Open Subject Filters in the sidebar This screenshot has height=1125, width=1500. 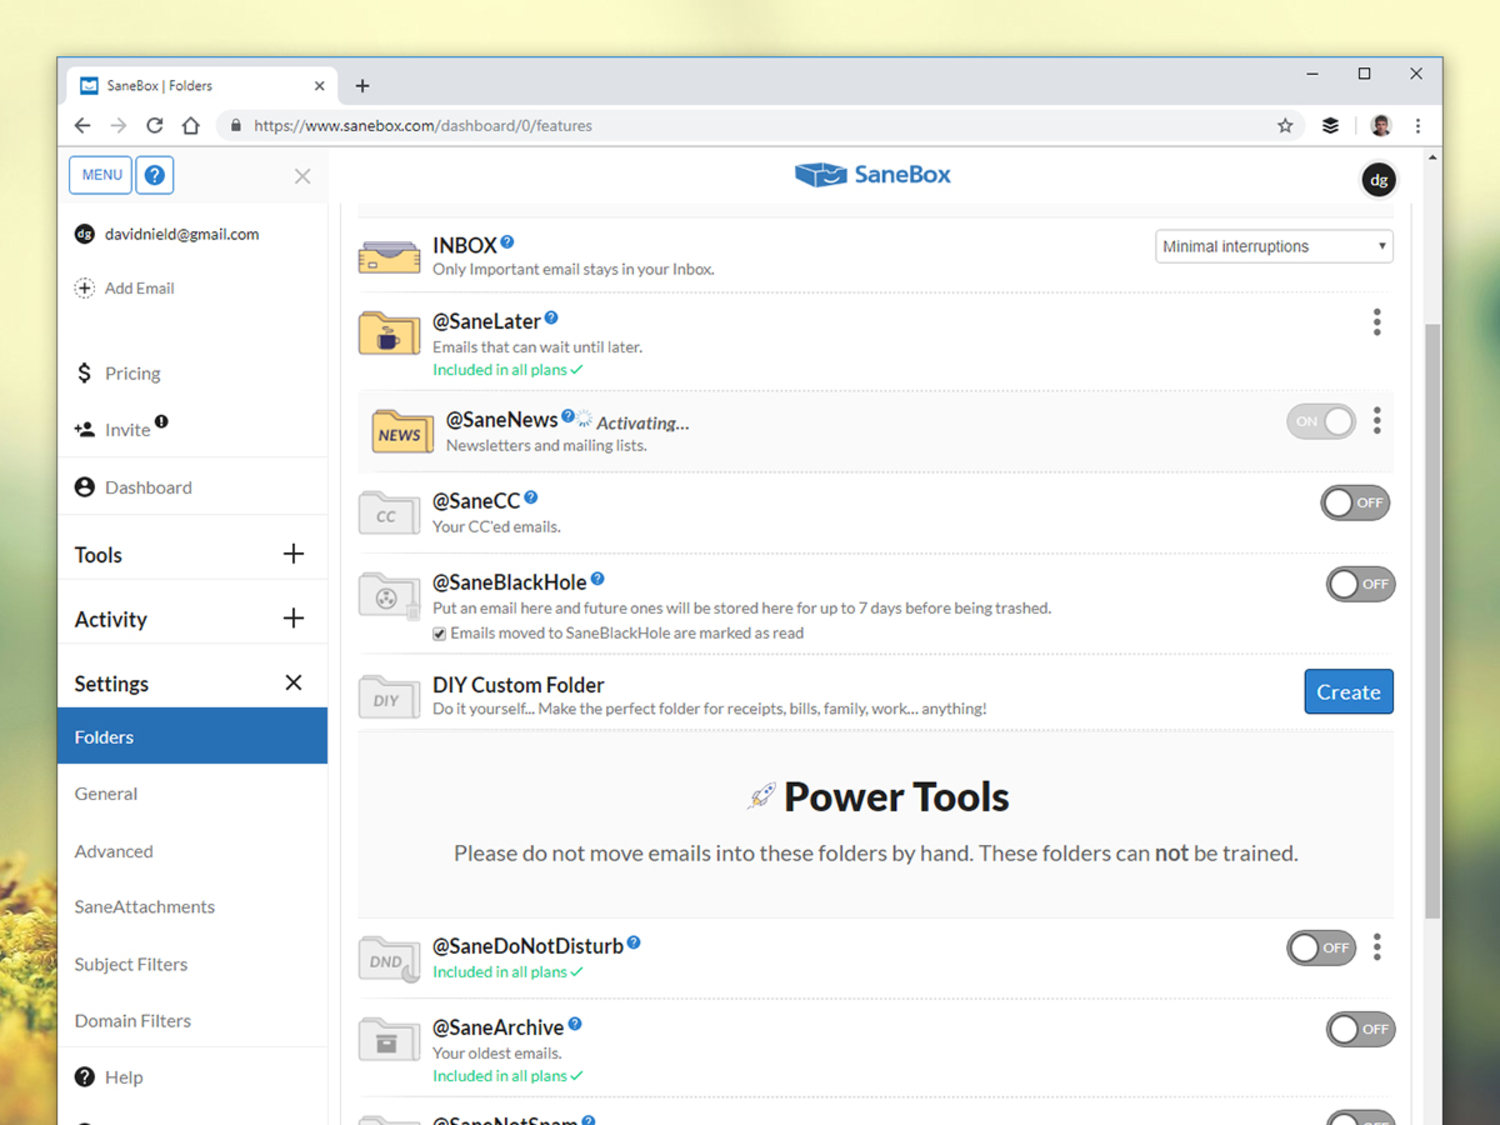coord(131,964)
